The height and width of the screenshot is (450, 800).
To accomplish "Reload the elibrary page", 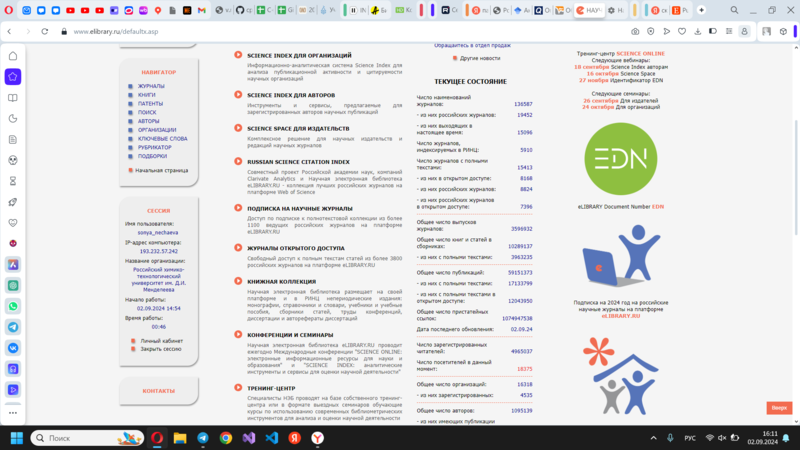I will (x=45, y=32).
